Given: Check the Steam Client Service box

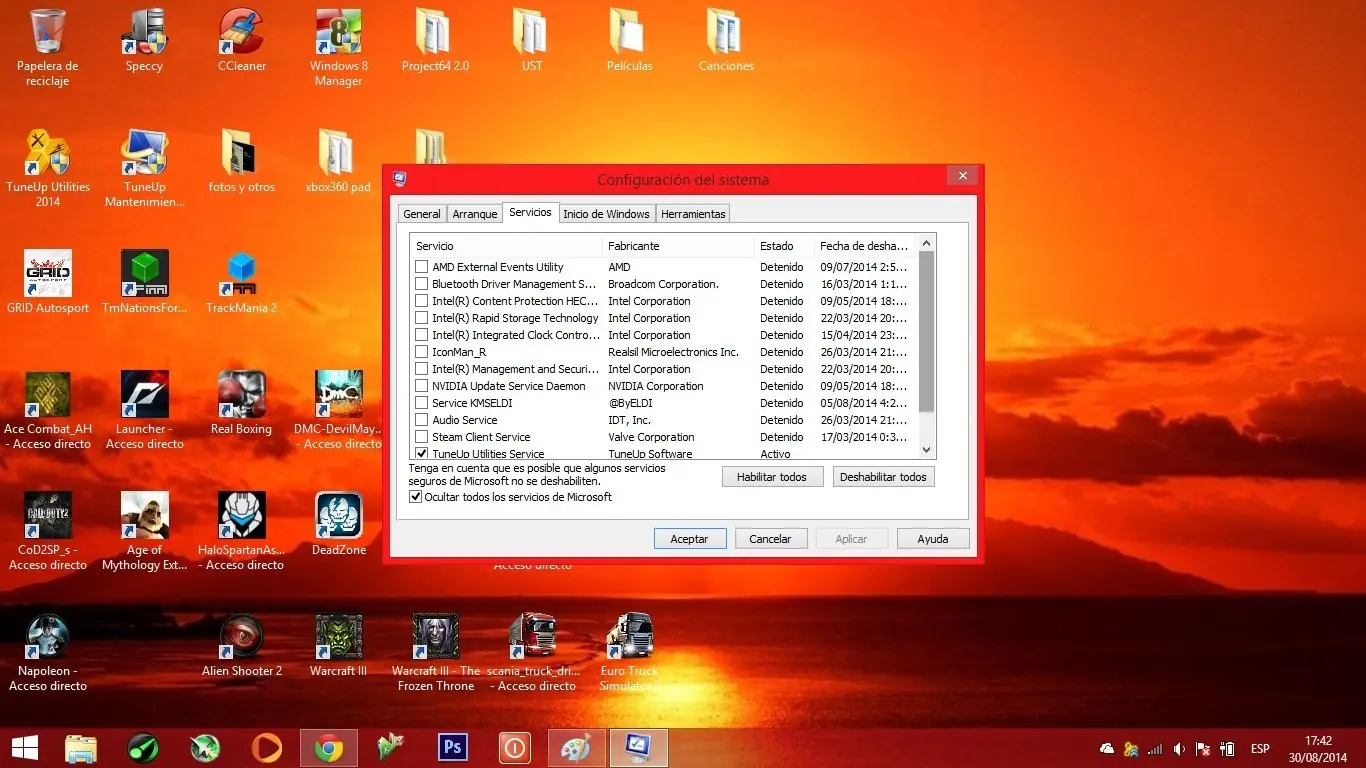Looking at the screenshot, I should click(422, 437).
